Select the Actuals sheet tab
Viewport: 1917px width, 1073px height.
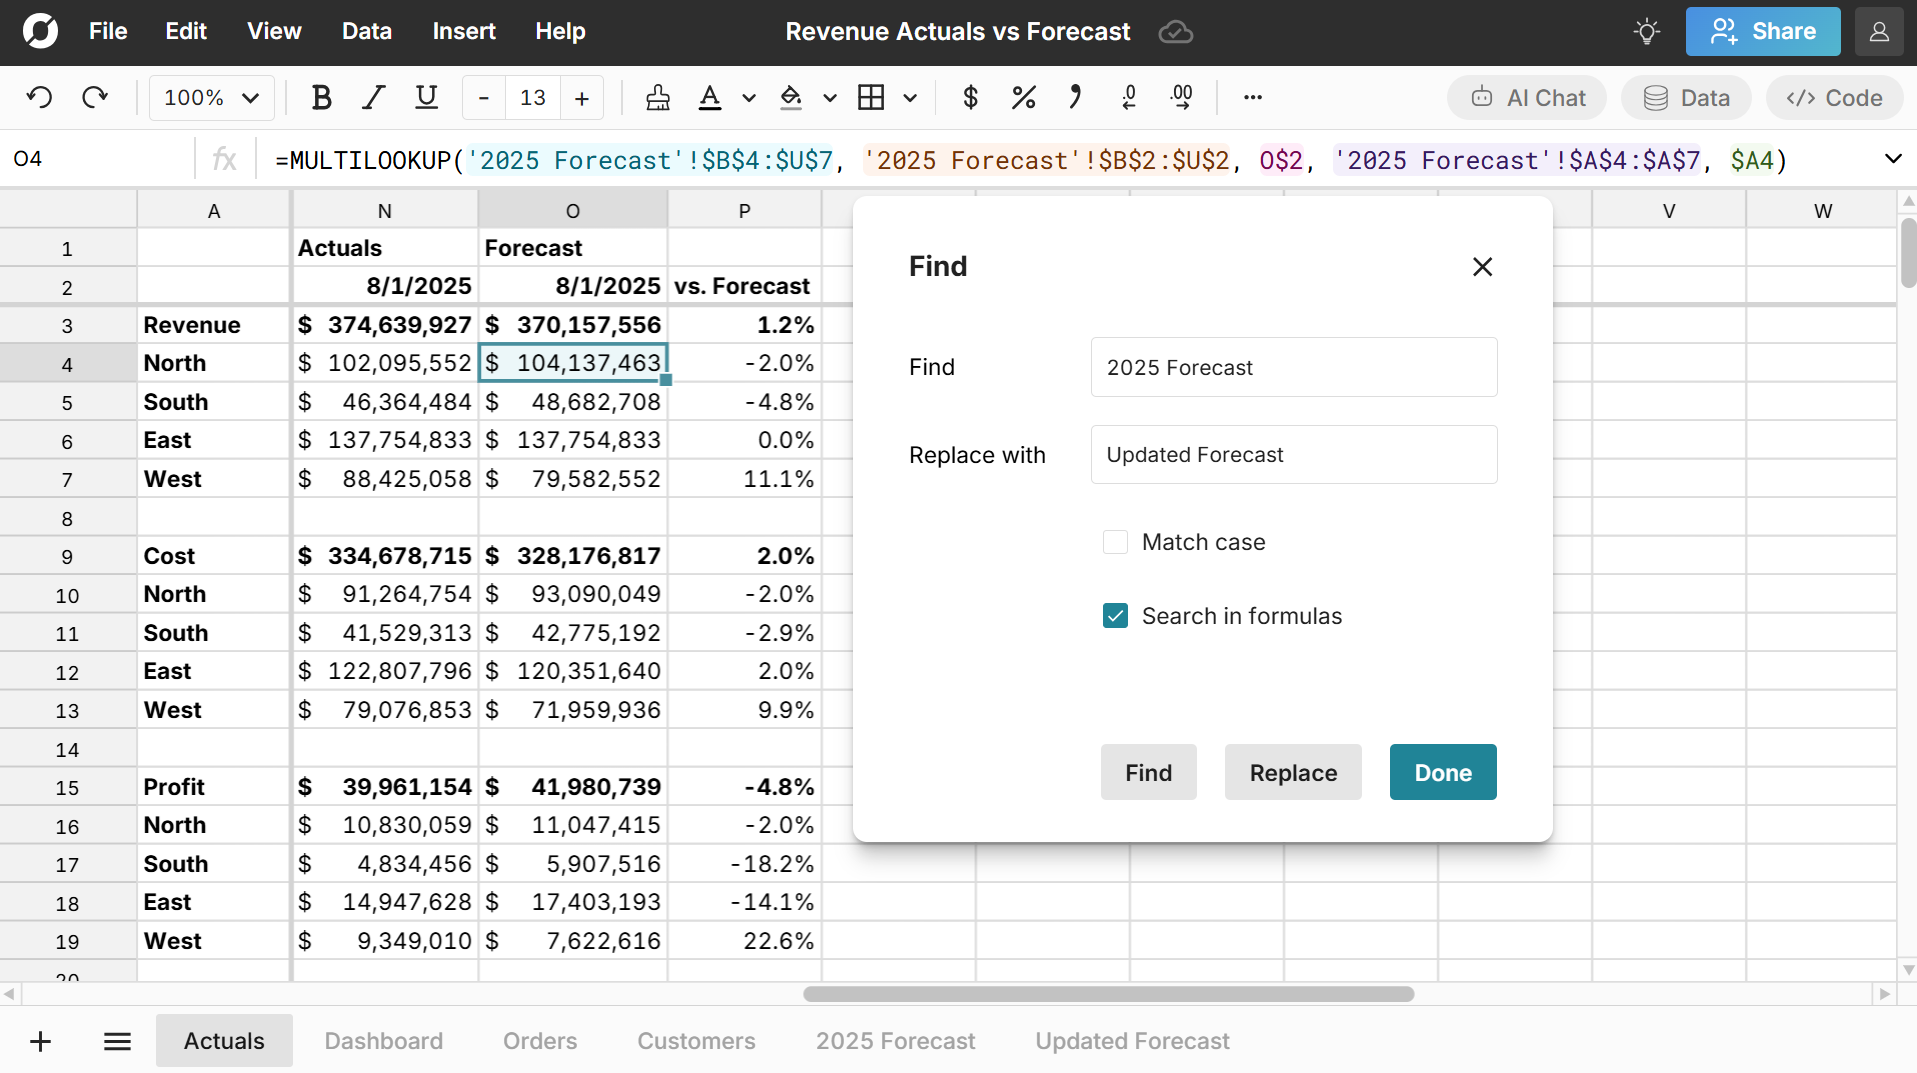click(x=224, y=1041)
